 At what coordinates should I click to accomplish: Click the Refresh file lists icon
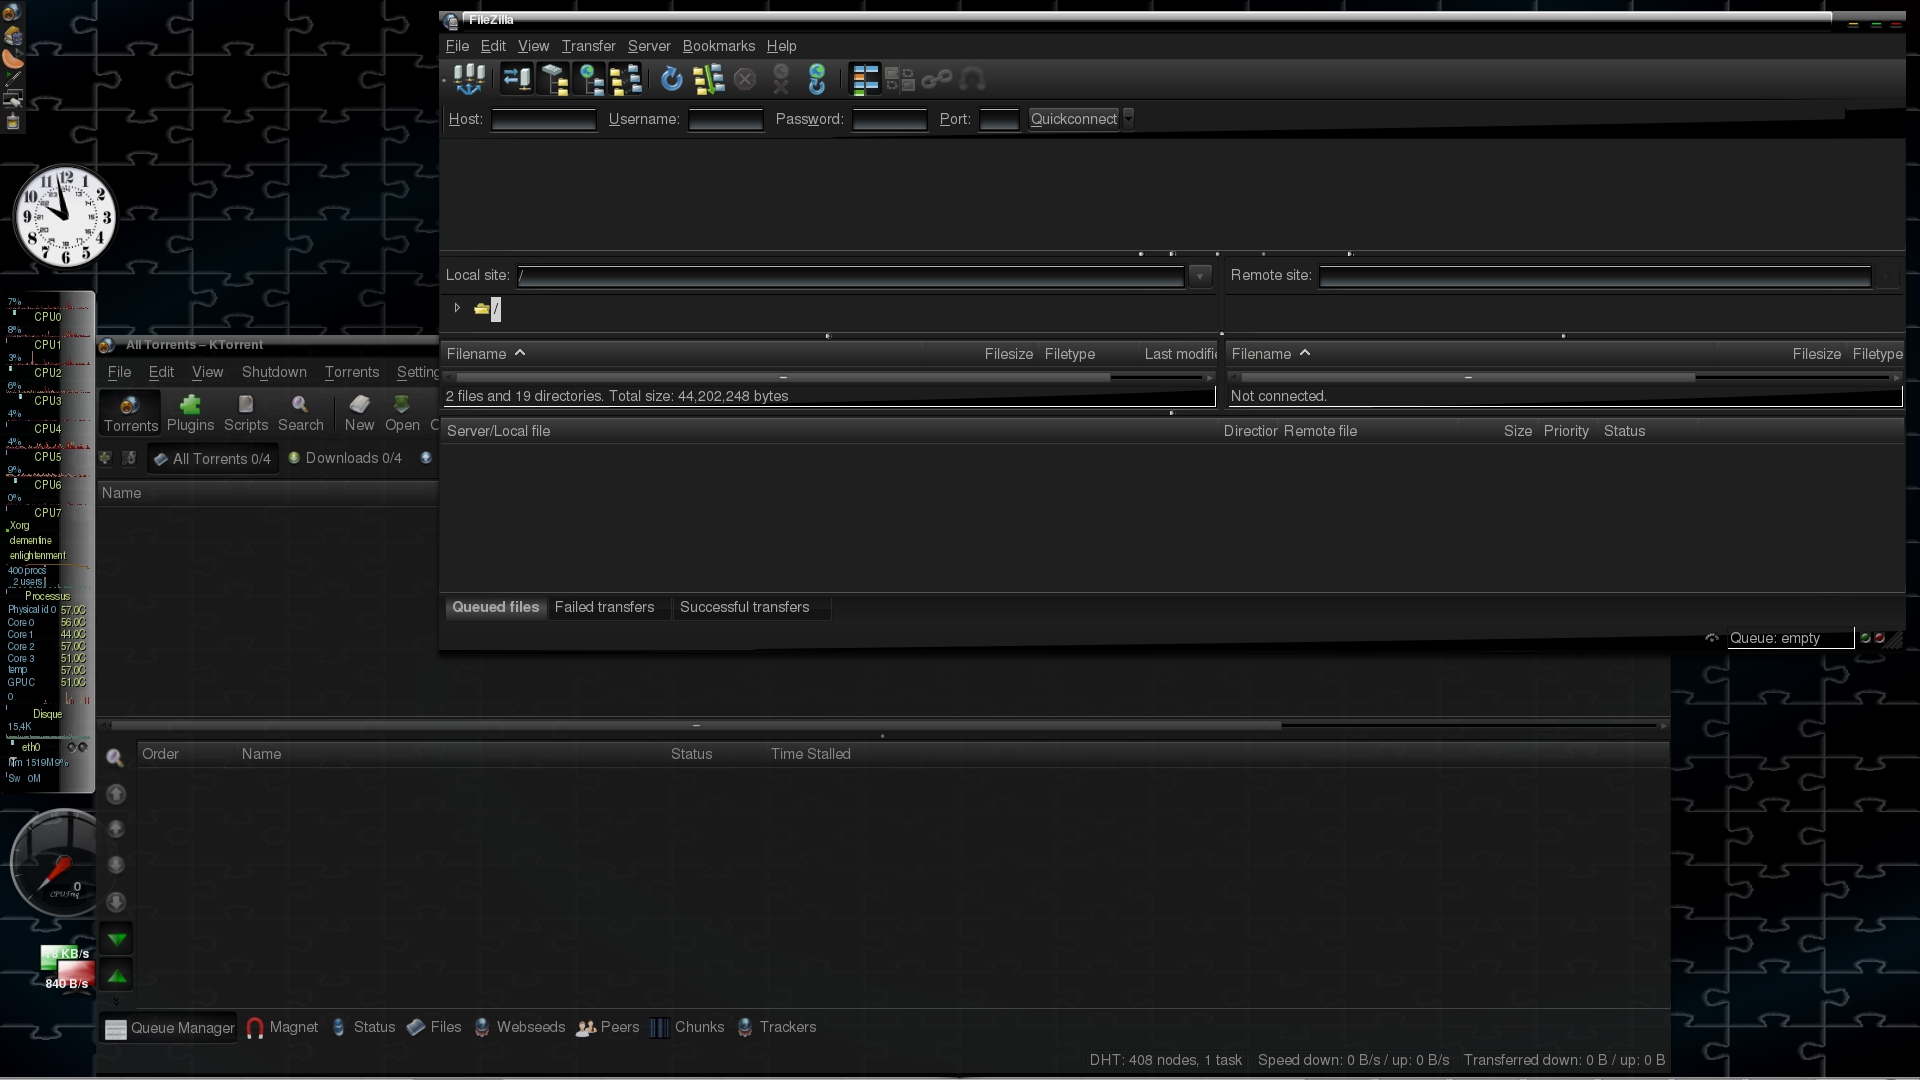click(x=671, y=79)
